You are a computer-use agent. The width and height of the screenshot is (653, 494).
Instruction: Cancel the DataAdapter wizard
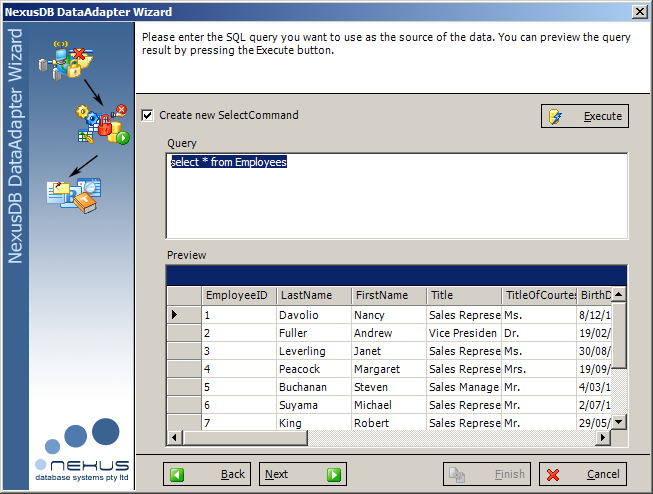click(x=583, y=474)
